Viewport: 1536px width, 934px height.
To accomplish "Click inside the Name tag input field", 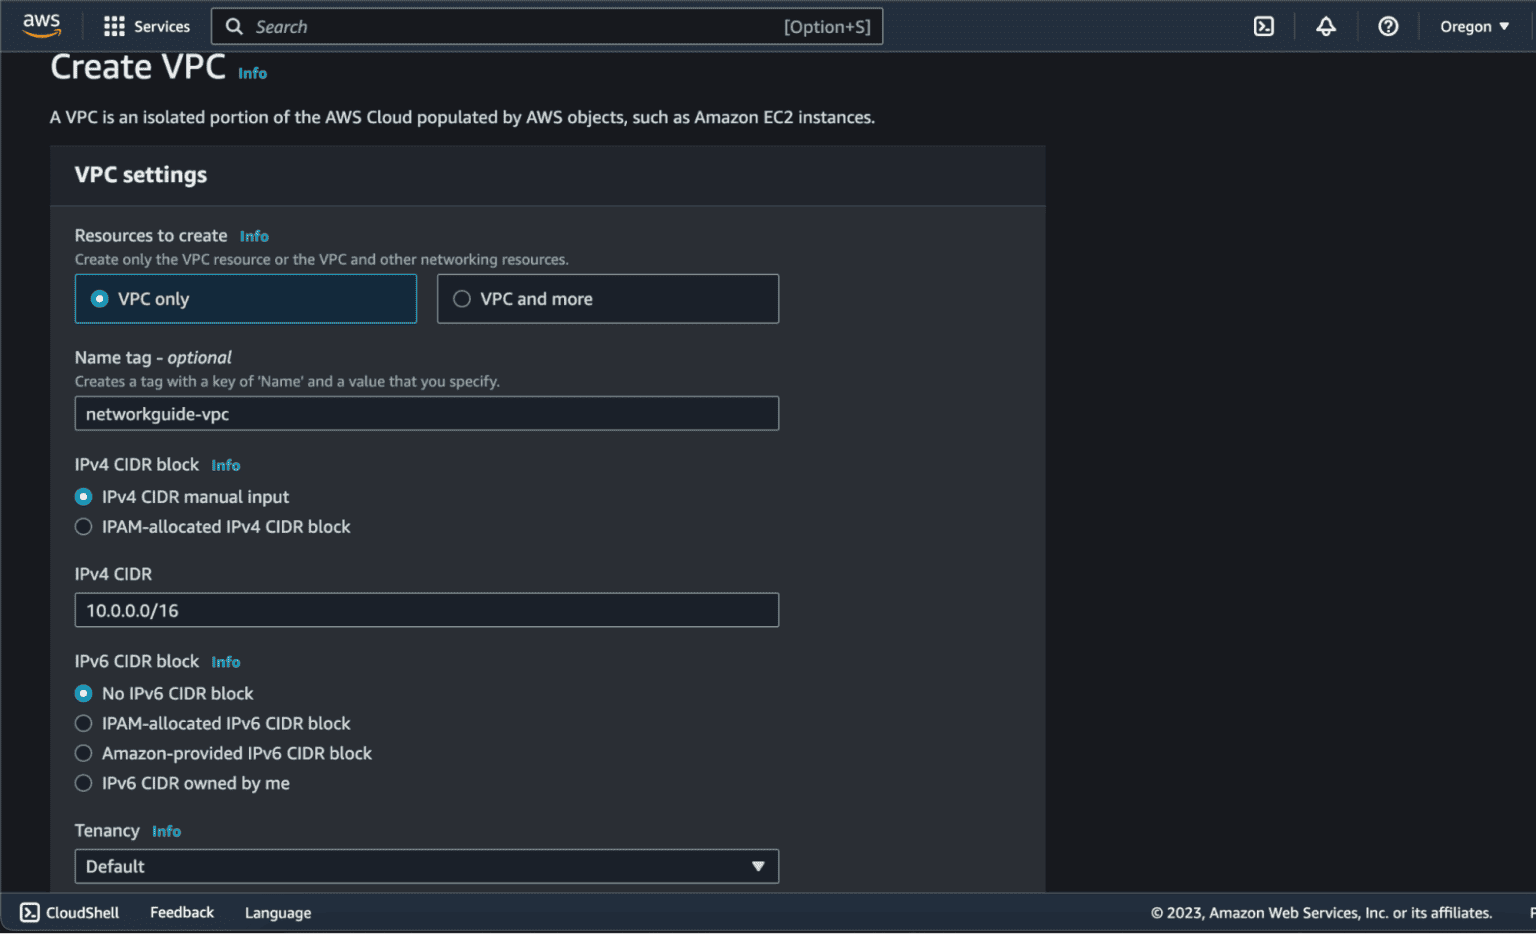I will [427, 413].
